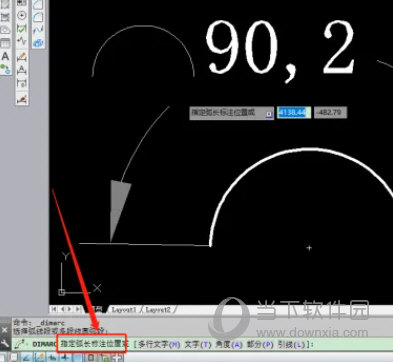Switch to the Layout2 tab

point(158,310)
